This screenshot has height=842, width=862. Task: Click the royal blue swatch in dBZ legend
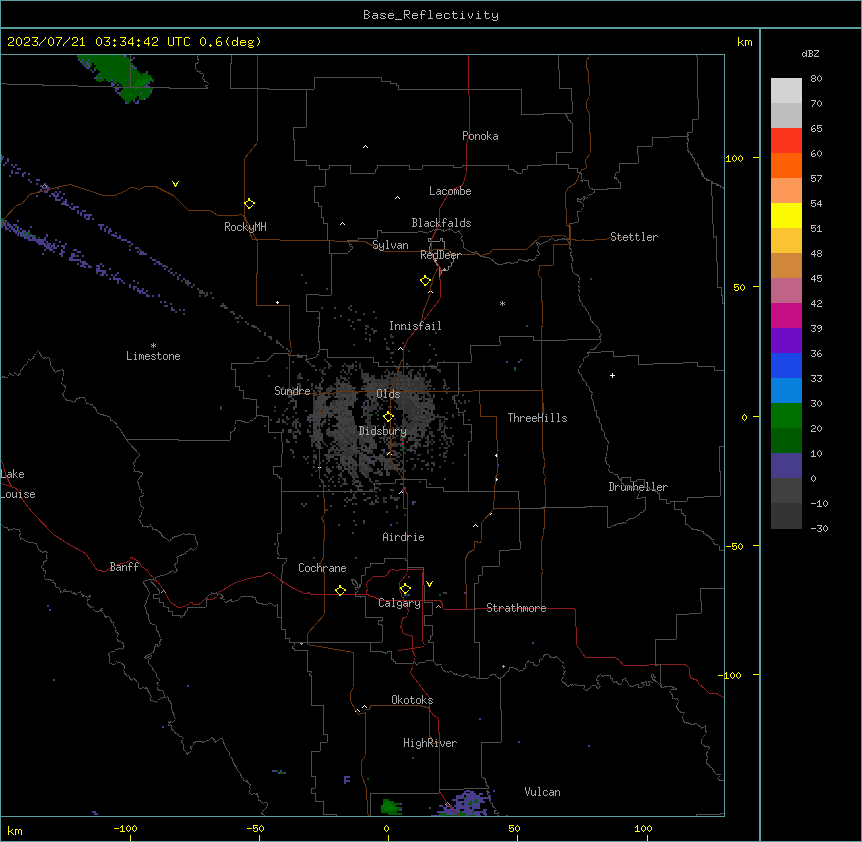(x=786, y=365)
